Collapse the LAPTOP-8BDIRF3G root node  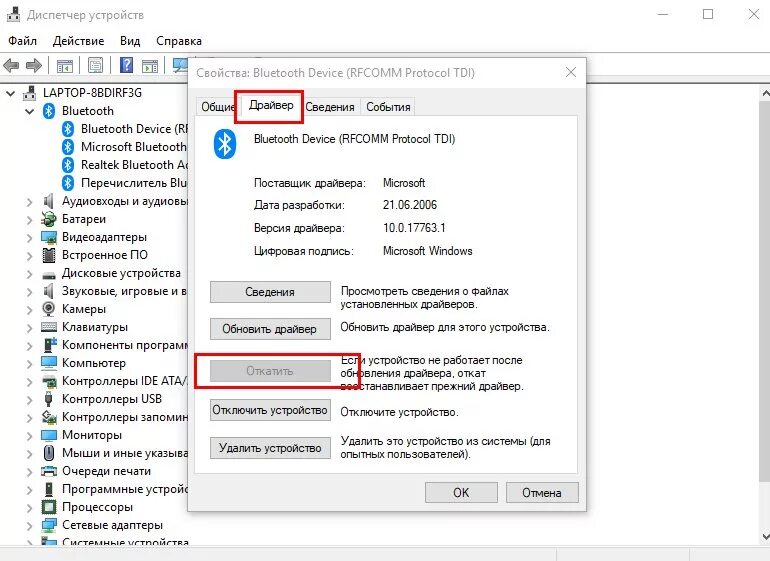coord(10,93)
